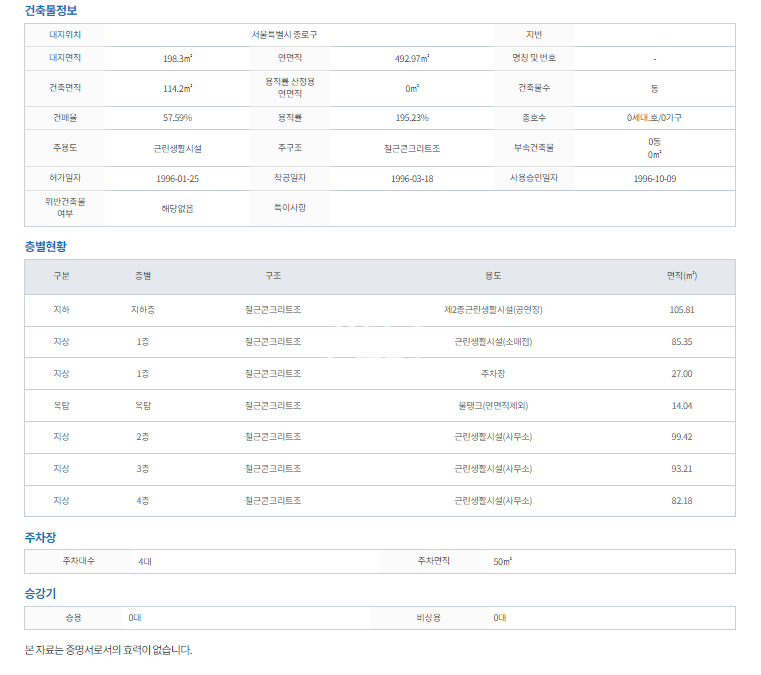The height and width of the screenshot is (675, 761).
Task: Click the 50㎡ 주차면적 value
Action: (x=502, y=562)
